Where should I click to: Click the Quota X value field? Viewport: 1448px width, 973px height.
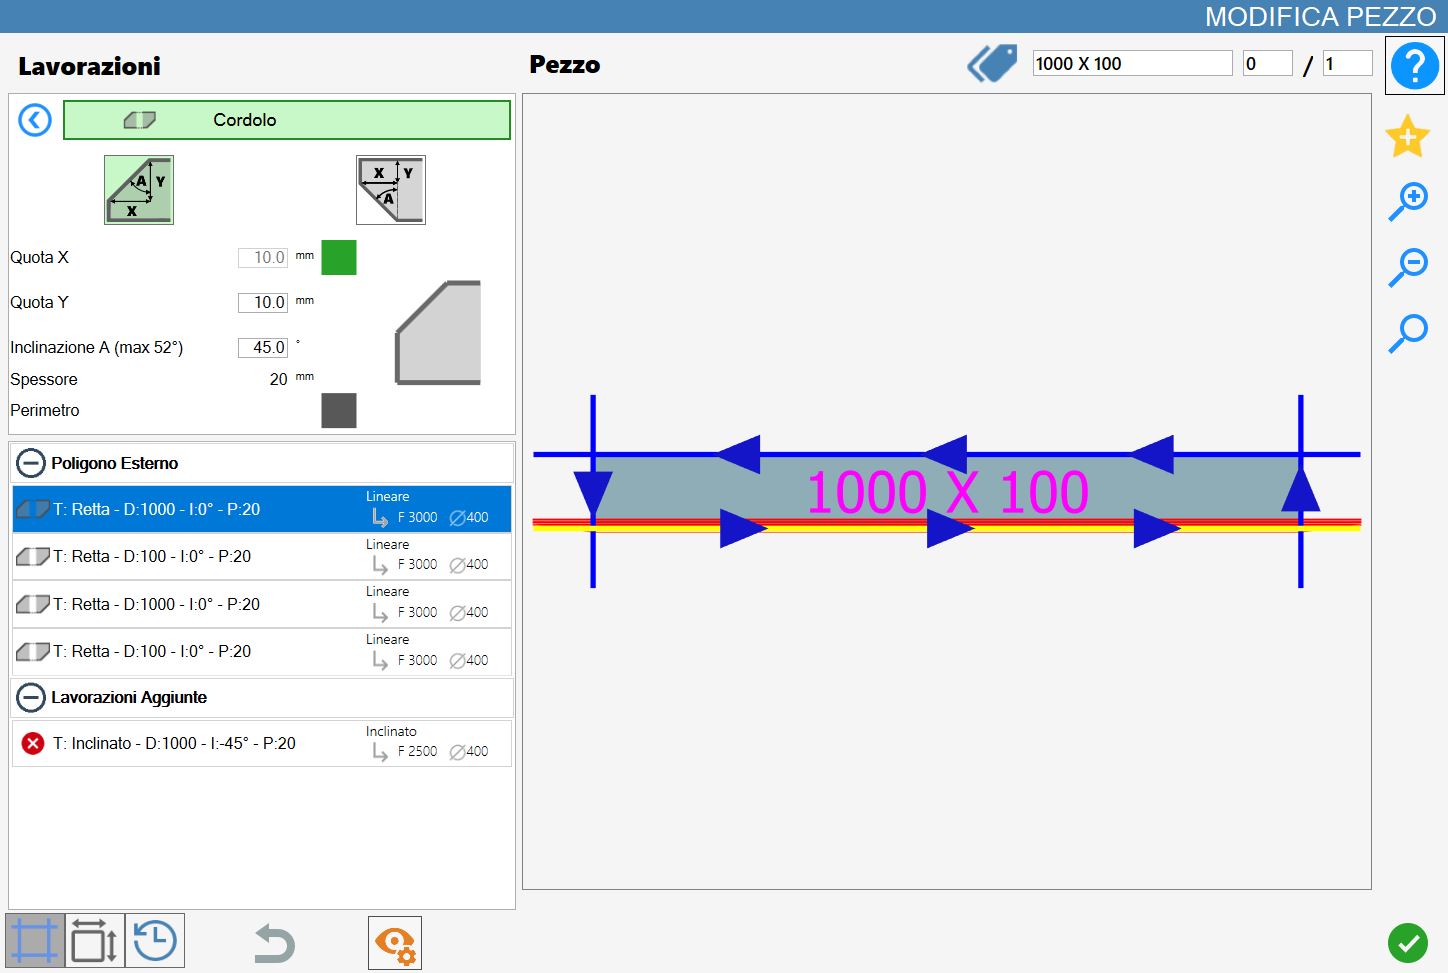(263, 258)
